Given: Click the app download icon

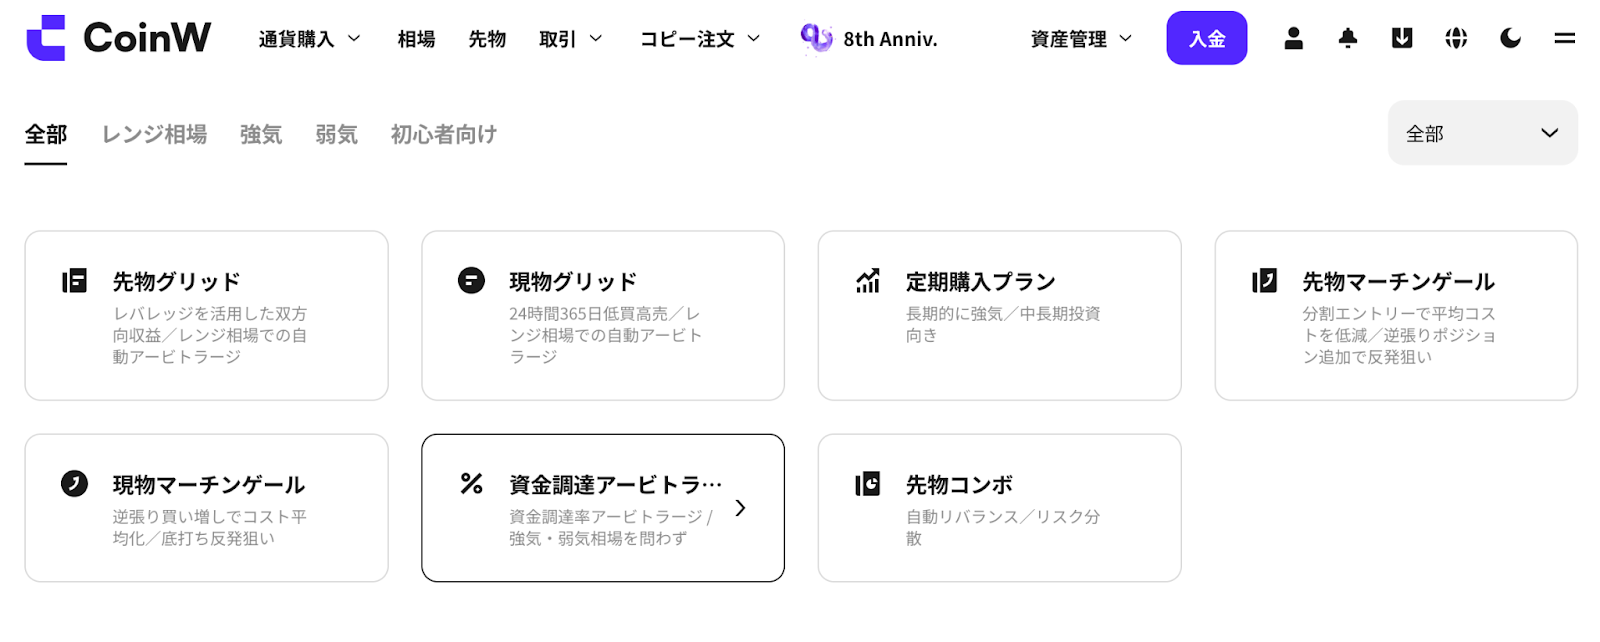Looking at the screenshot, I should click(1402, 38).
